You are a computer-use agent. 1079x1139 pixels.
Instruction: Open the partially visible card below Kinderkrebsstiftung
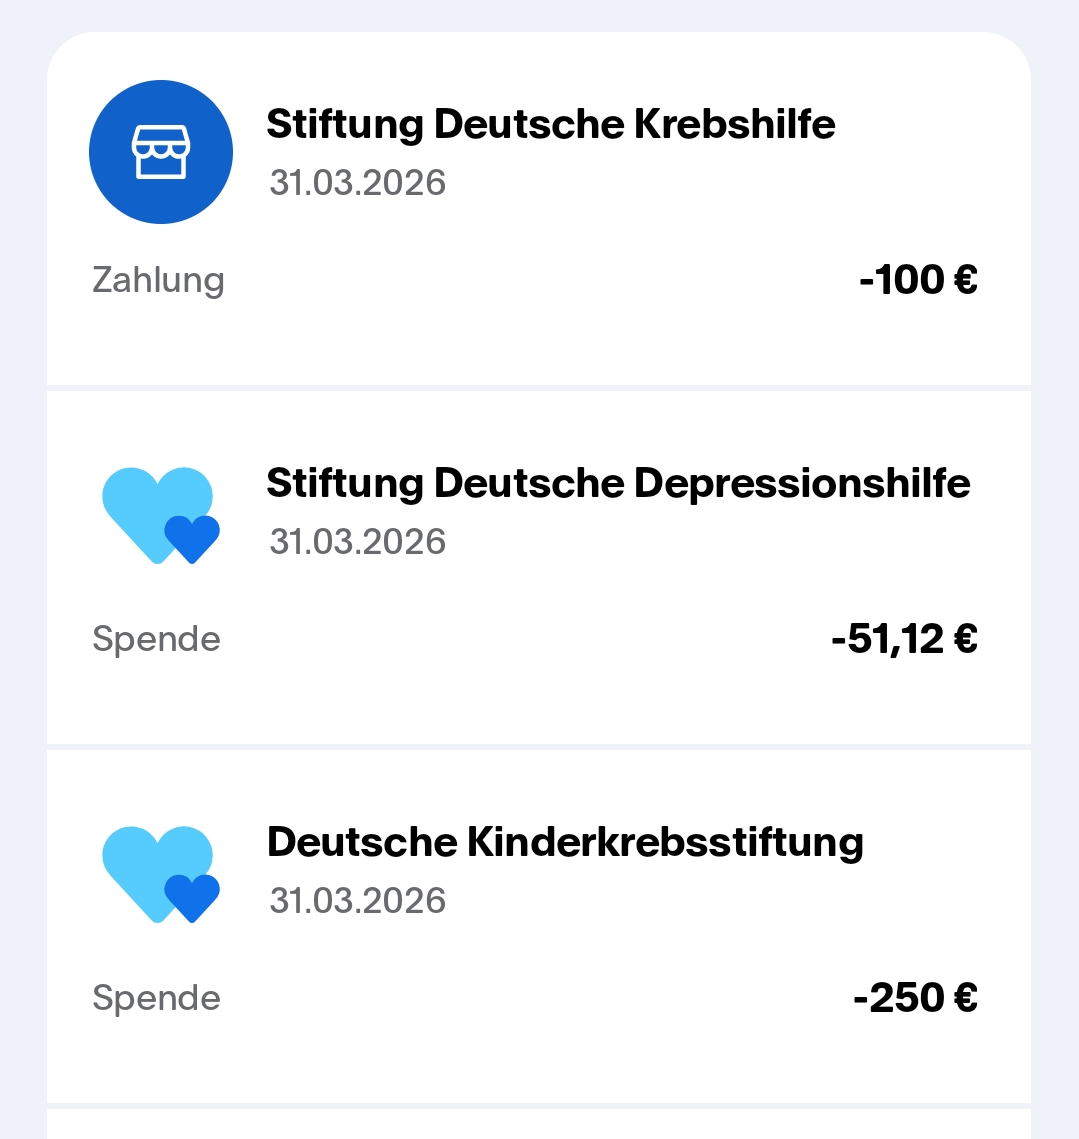coord(538,1124)
